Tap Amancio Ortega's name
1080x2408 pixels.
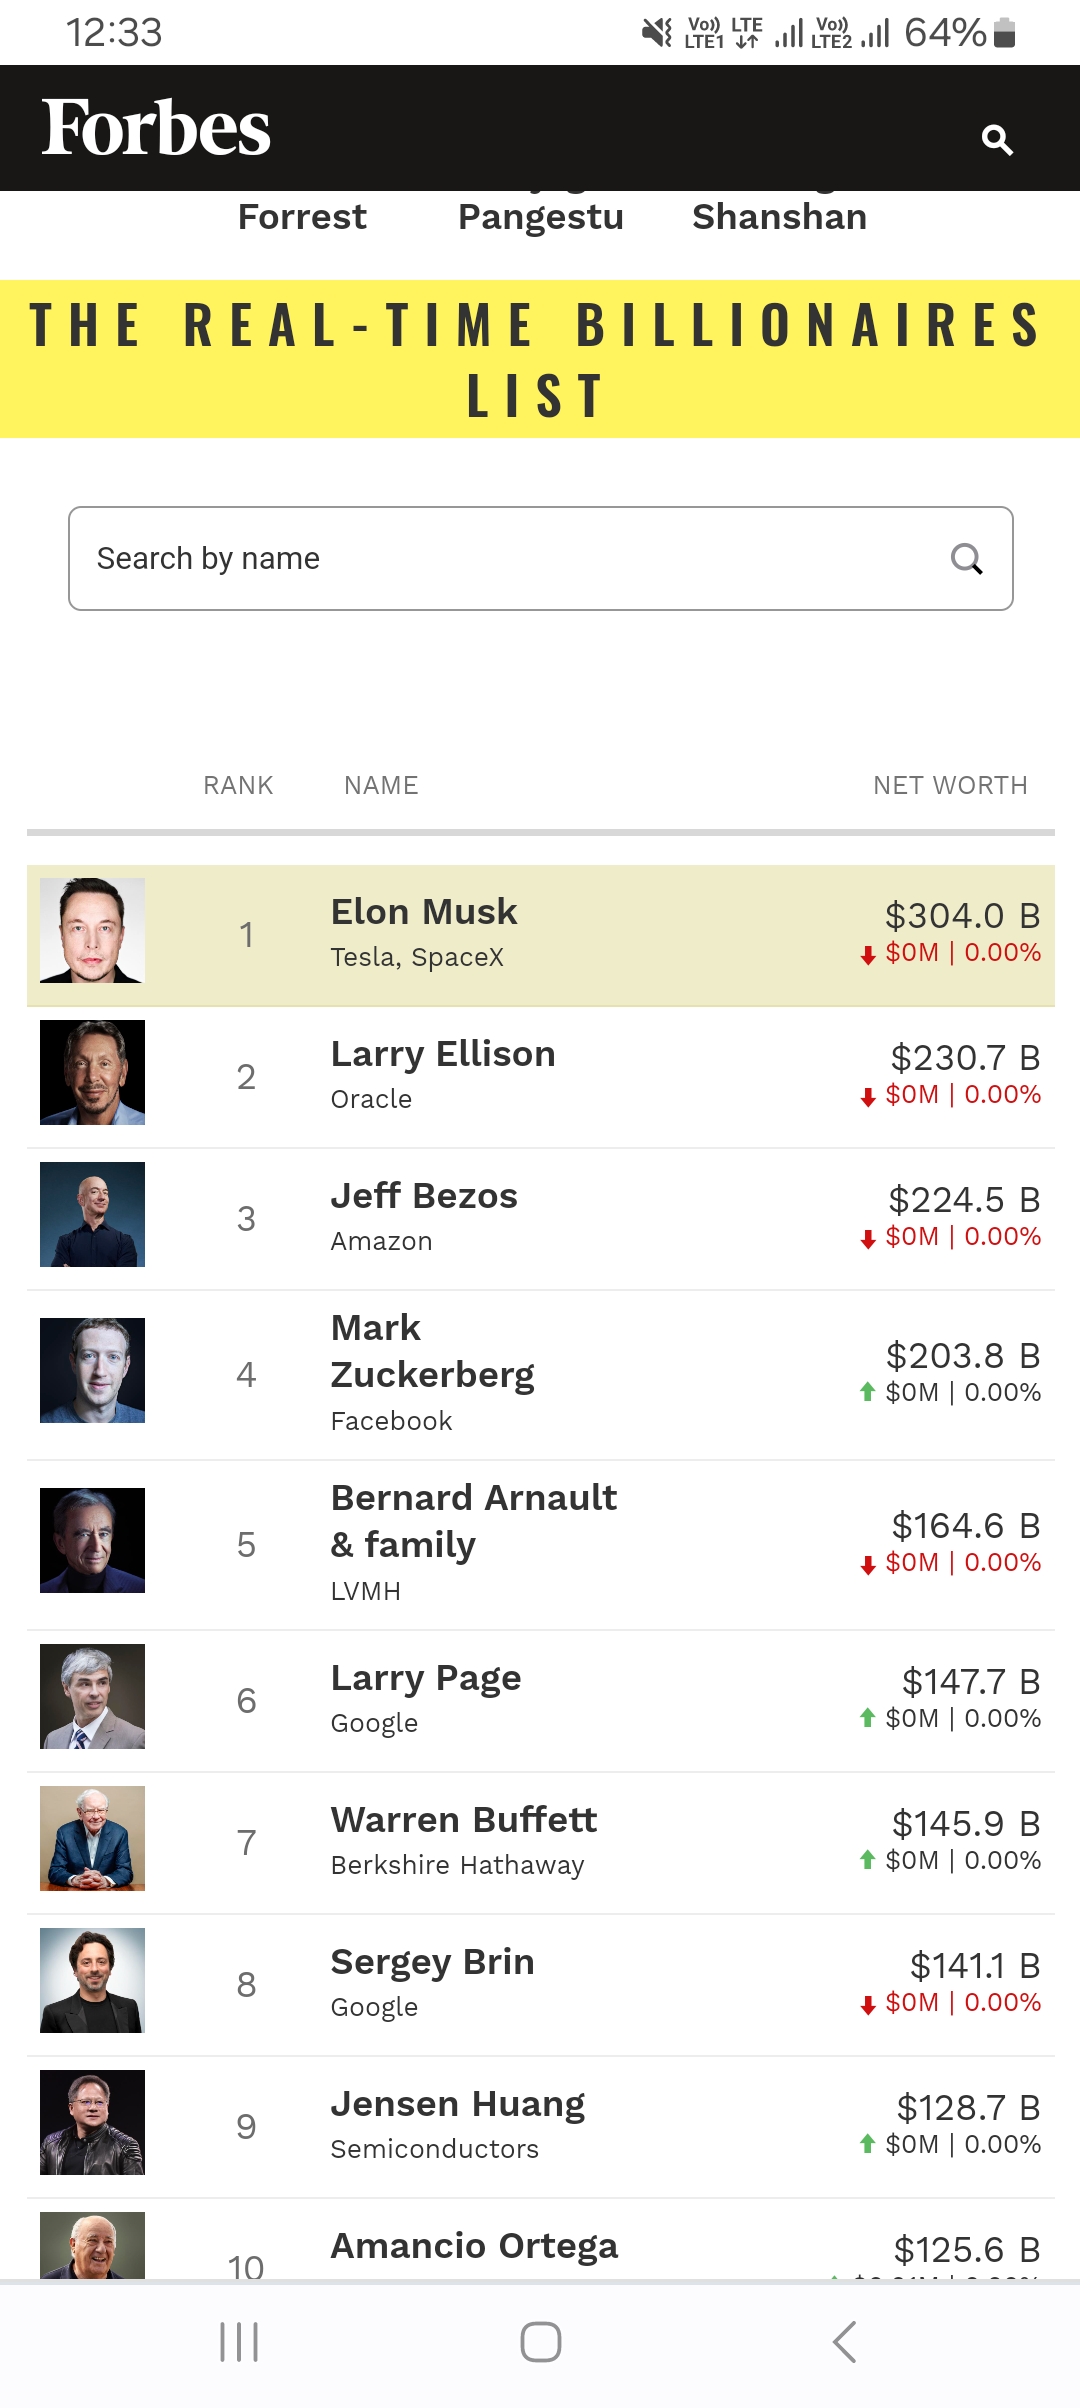(x=474, y=2246)
